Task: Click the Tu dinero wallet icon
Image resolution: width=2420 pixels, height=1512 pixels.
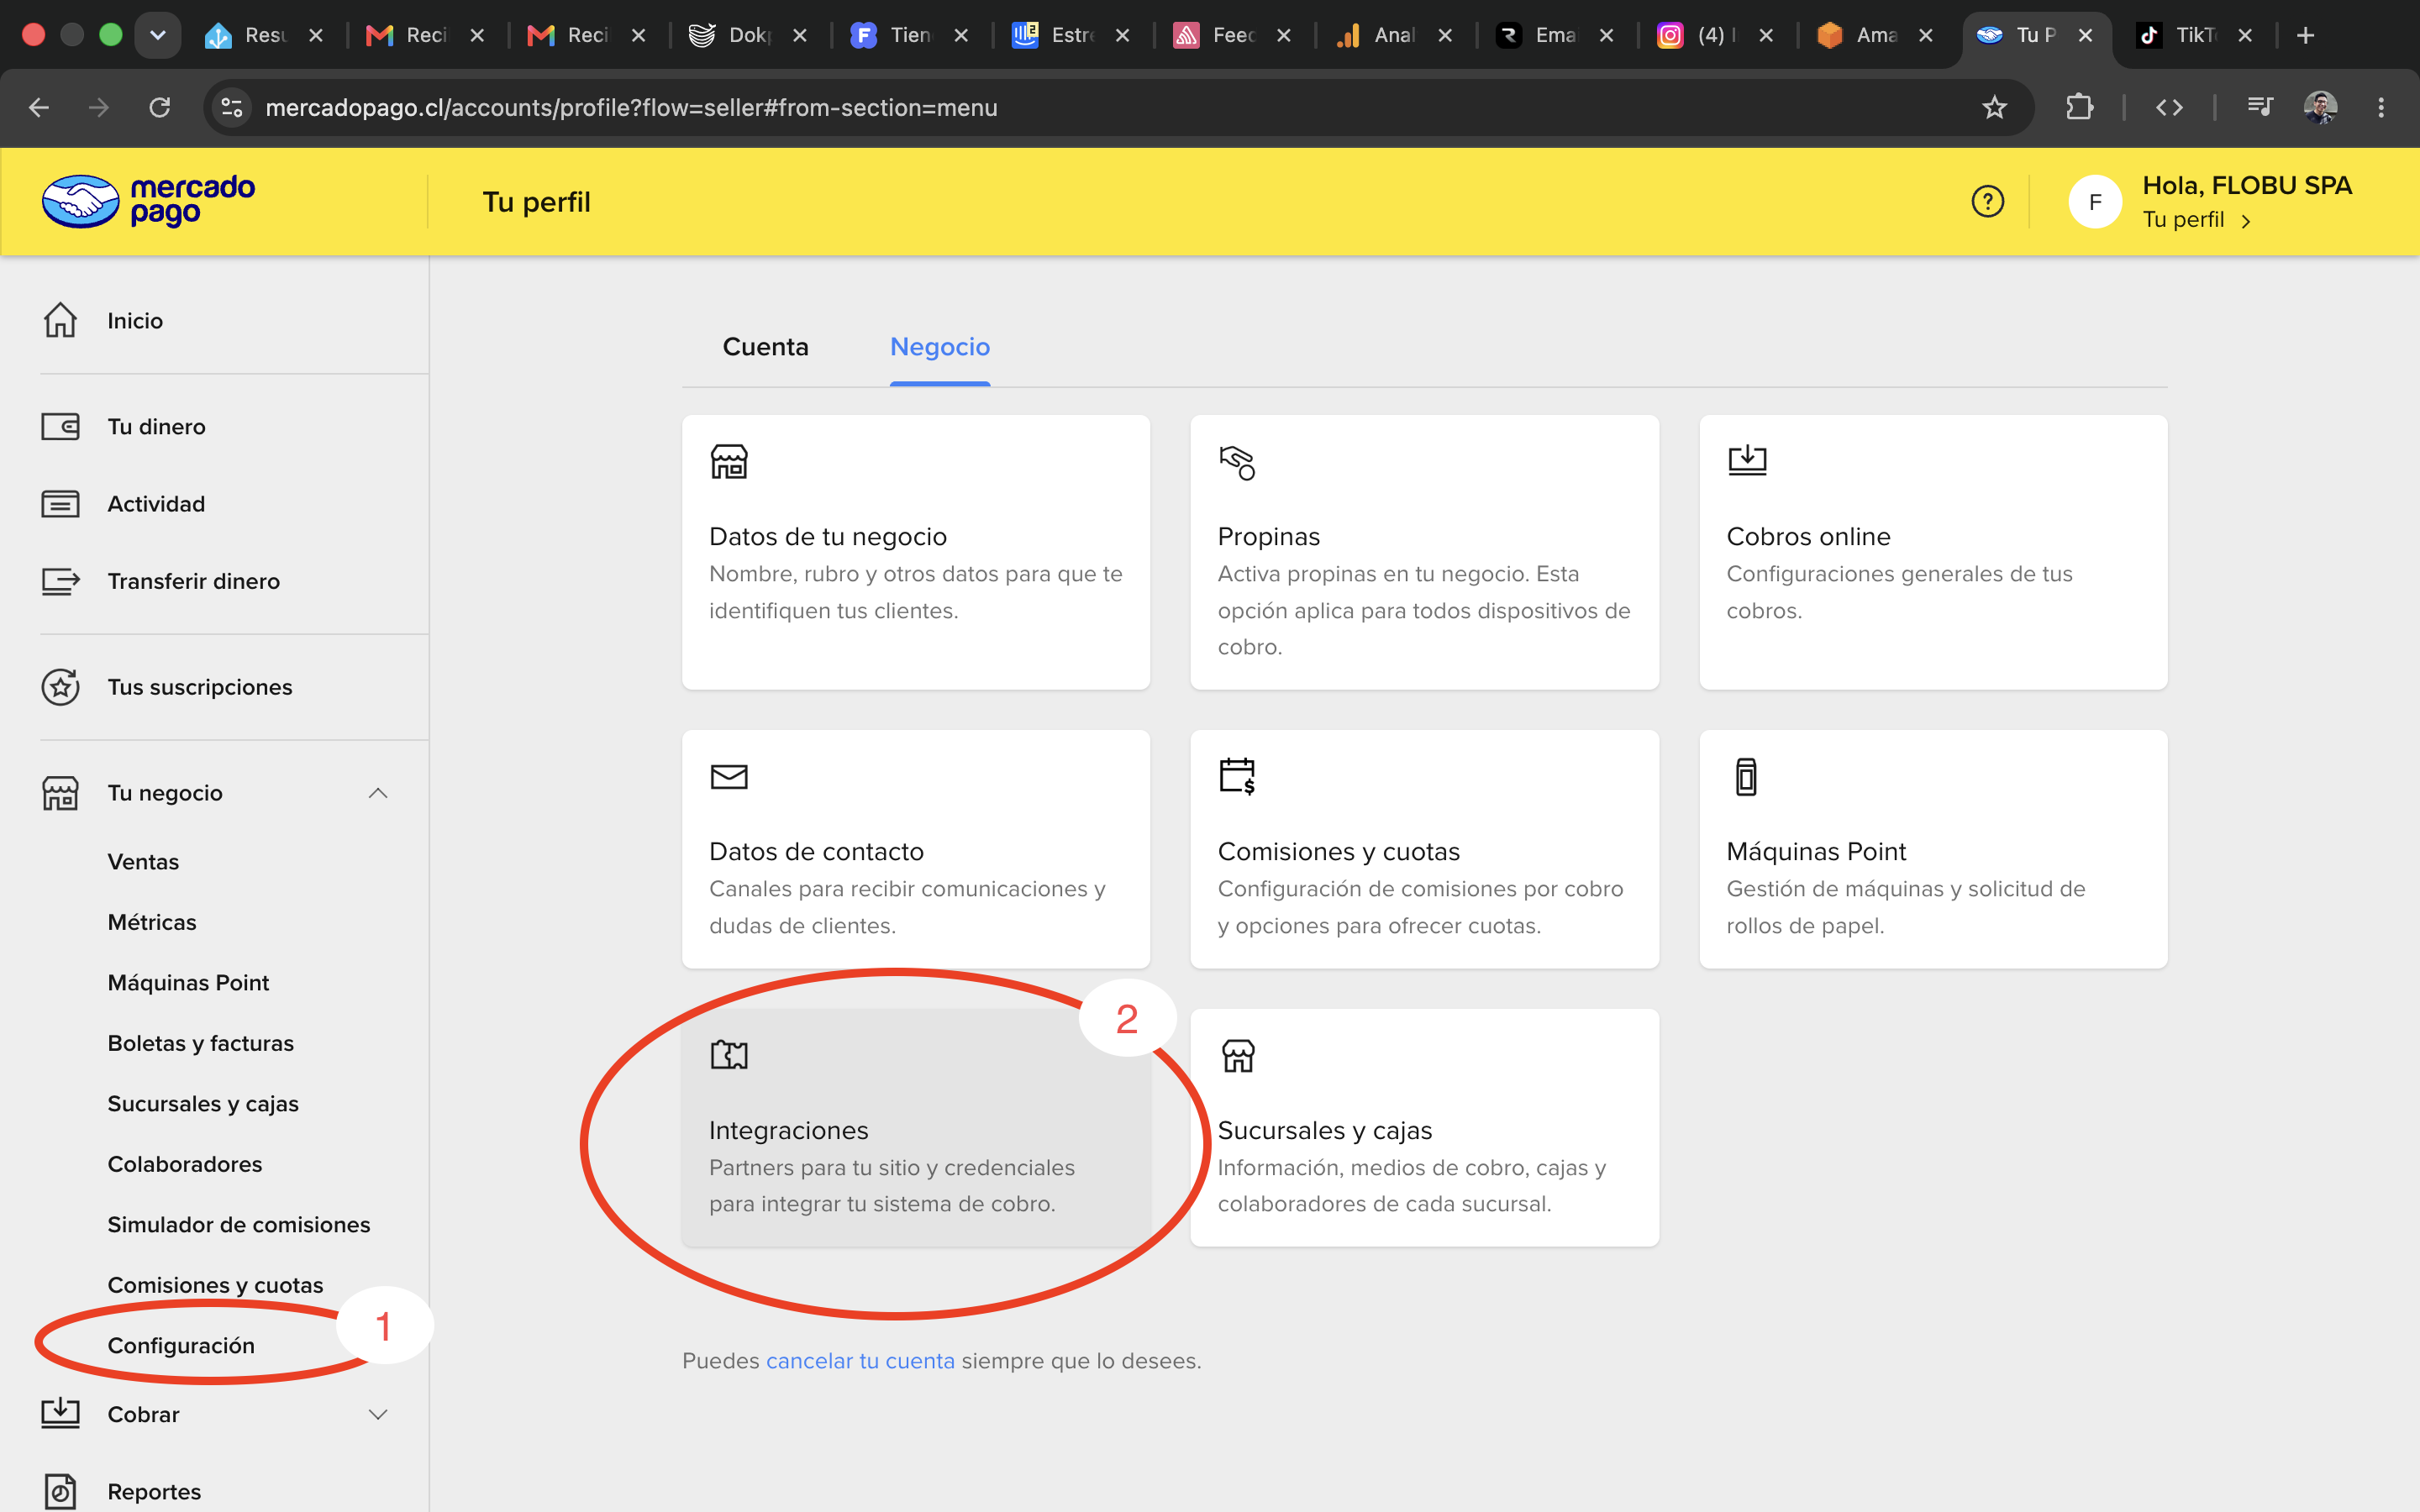Action: [60, 427]
